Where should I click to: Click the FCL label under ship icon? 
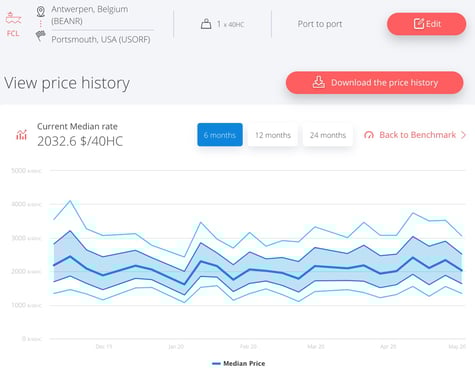13,33
